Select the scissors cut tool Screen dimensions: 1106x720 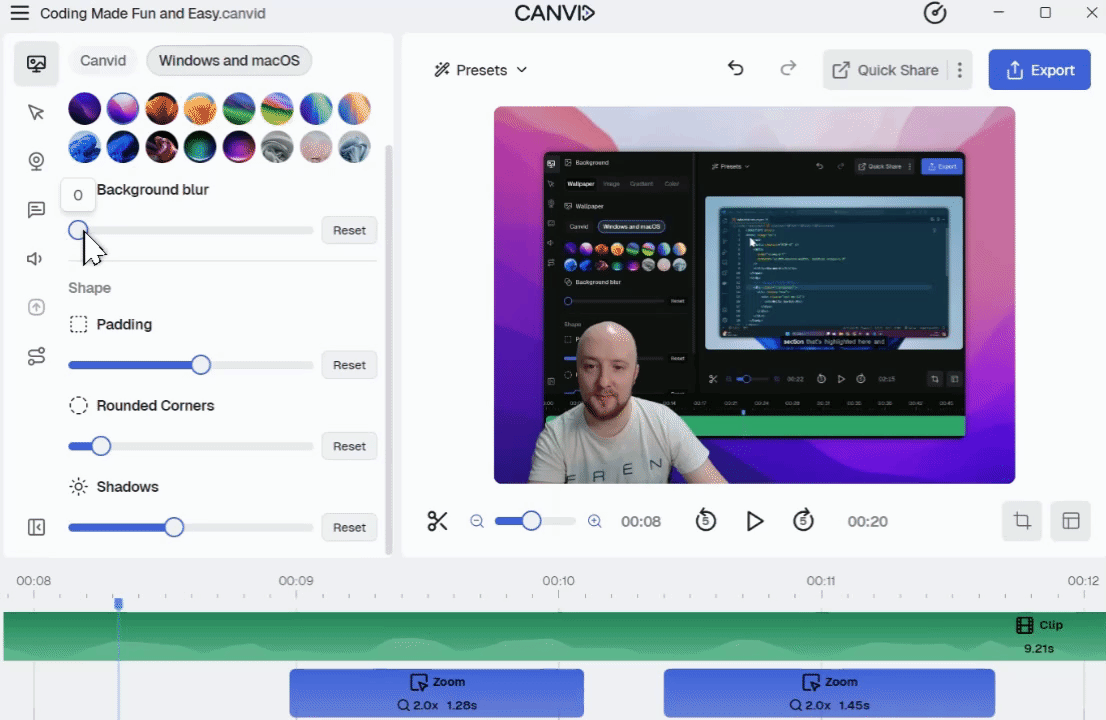tap(437, 521)
